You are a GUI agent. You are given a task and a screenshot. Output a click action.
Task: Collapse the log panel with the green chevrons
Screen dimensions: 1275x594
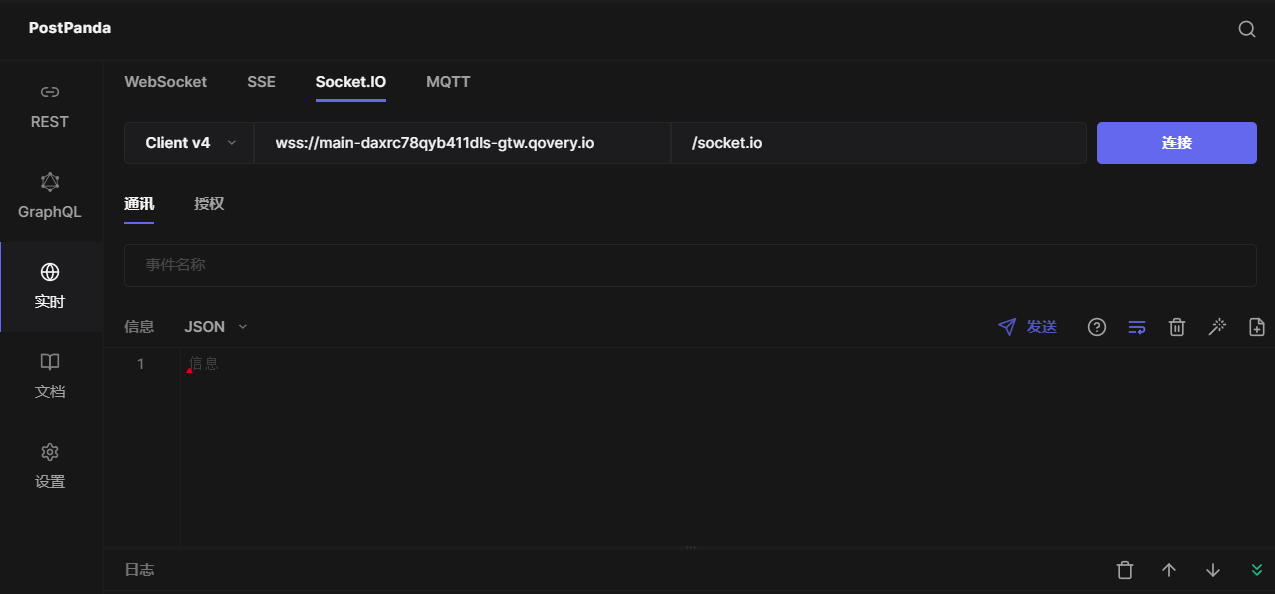(x=1257, y=569)
